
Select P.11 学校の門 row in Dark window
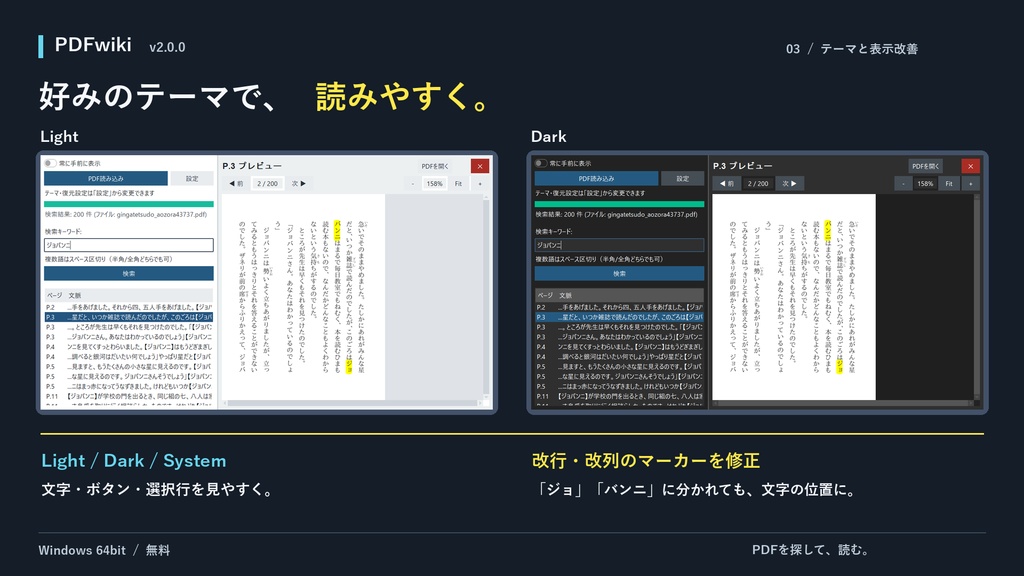[619, 396]
